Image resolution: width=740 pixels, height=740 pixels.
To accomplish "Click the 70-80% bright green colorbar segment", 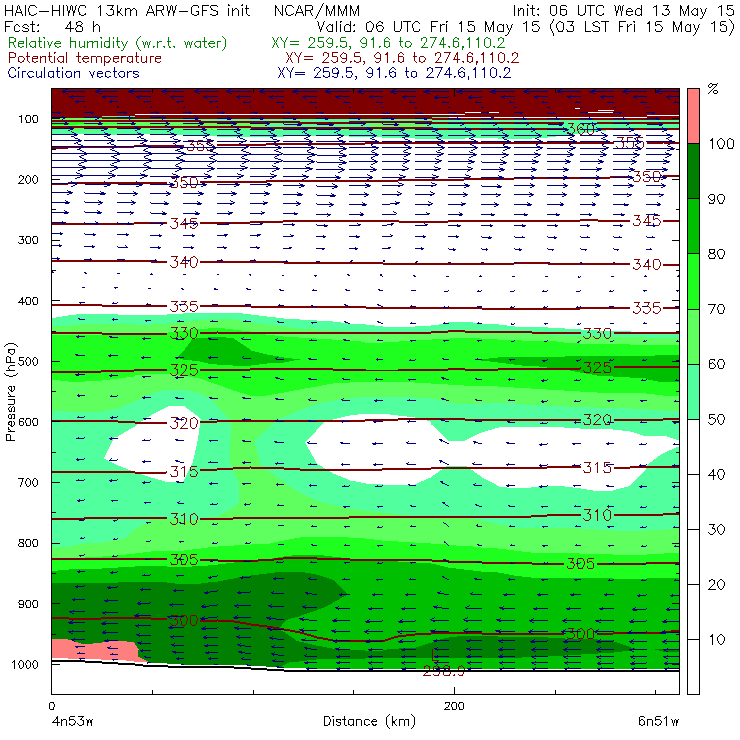I will tap(693, 281).
